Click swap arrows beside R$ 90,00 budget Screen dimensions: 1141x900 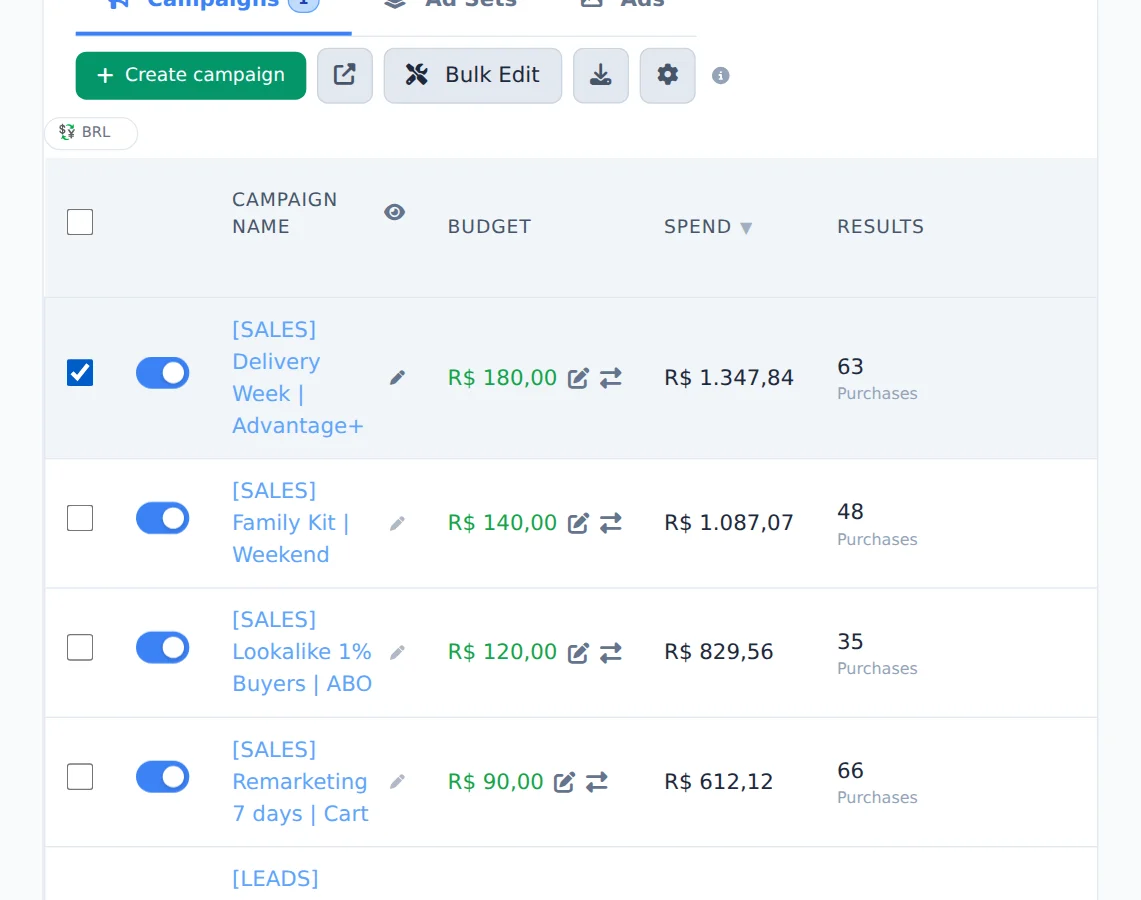[x=597, y=782]
